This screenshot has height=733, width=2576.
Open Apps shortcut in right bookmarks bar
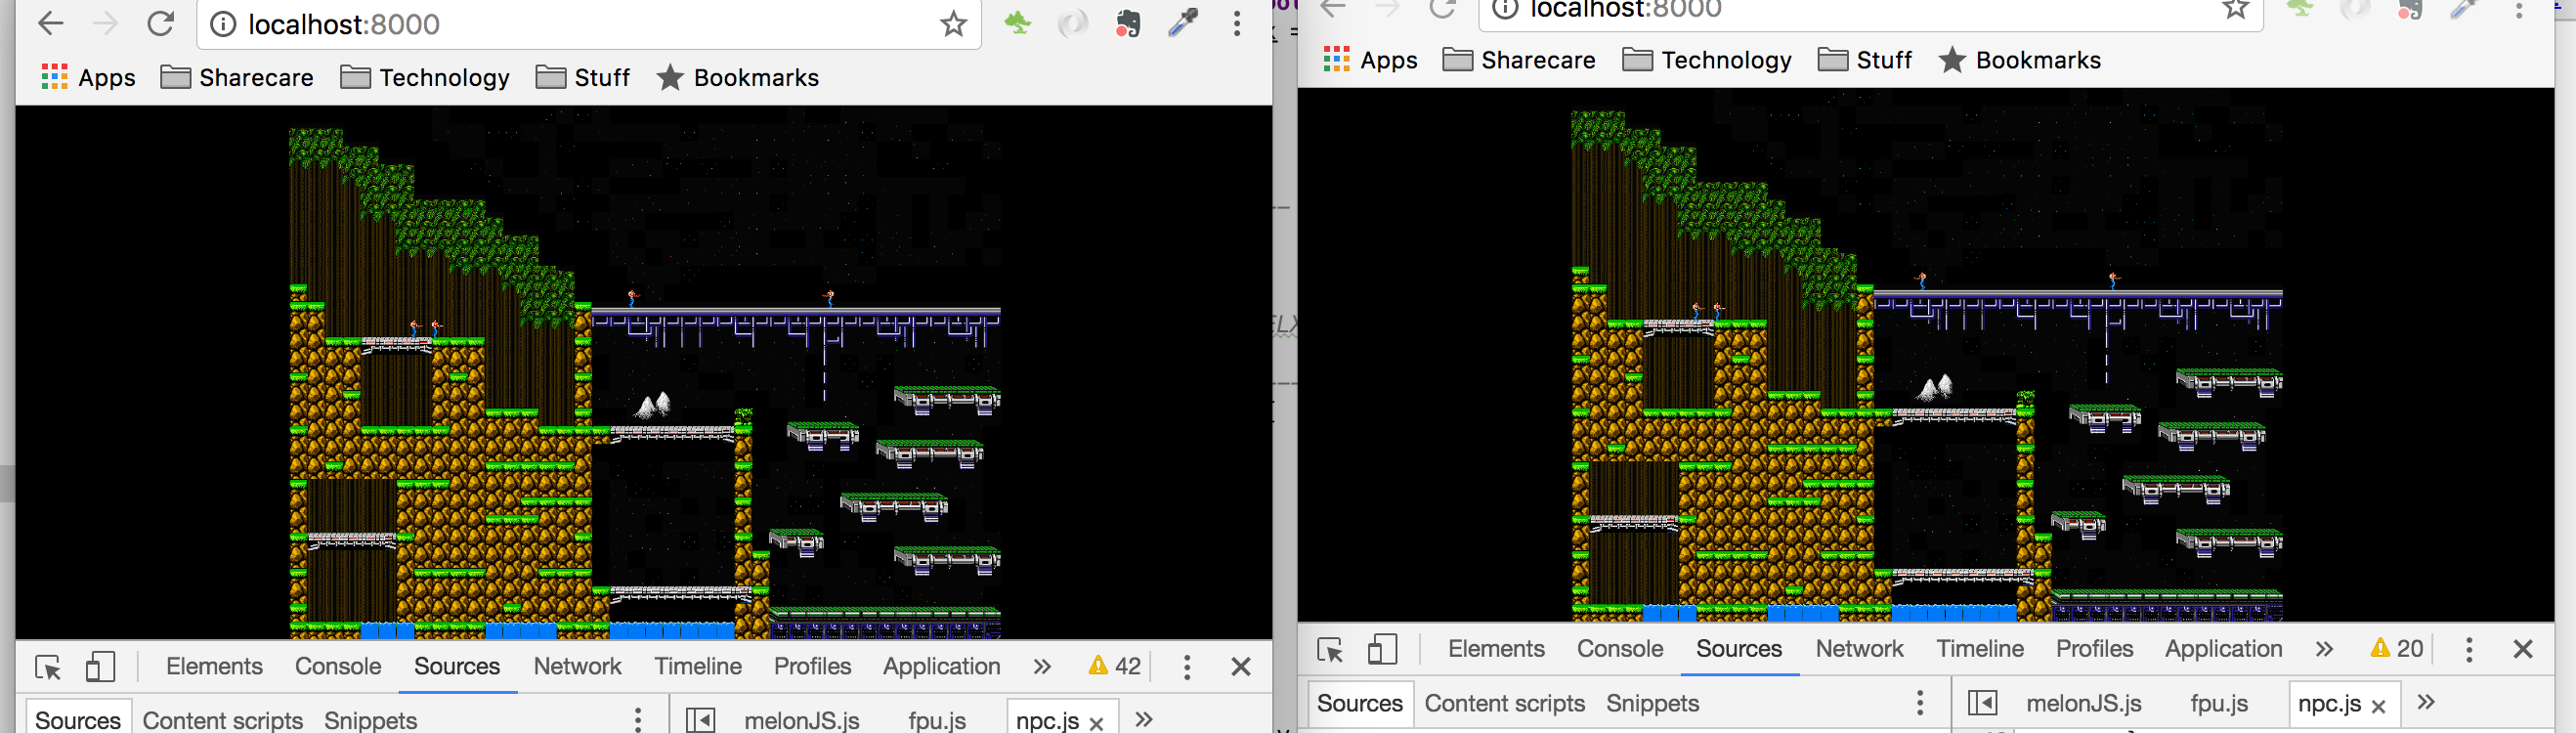pyautogui.click(x=1370, y=60)
